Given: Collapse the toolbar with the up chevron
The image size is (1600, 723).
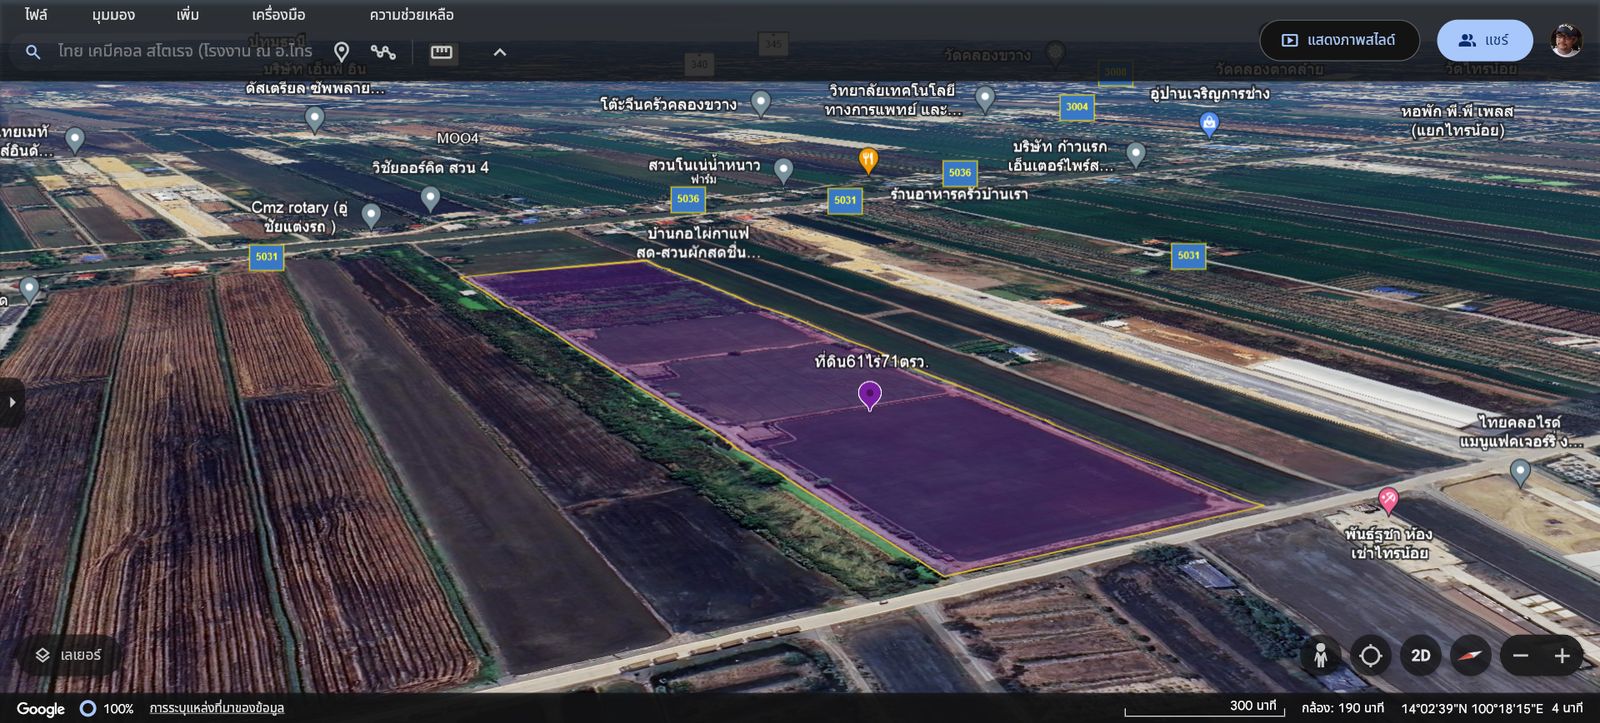Looking at the screenshot, I should coord(500,52).
